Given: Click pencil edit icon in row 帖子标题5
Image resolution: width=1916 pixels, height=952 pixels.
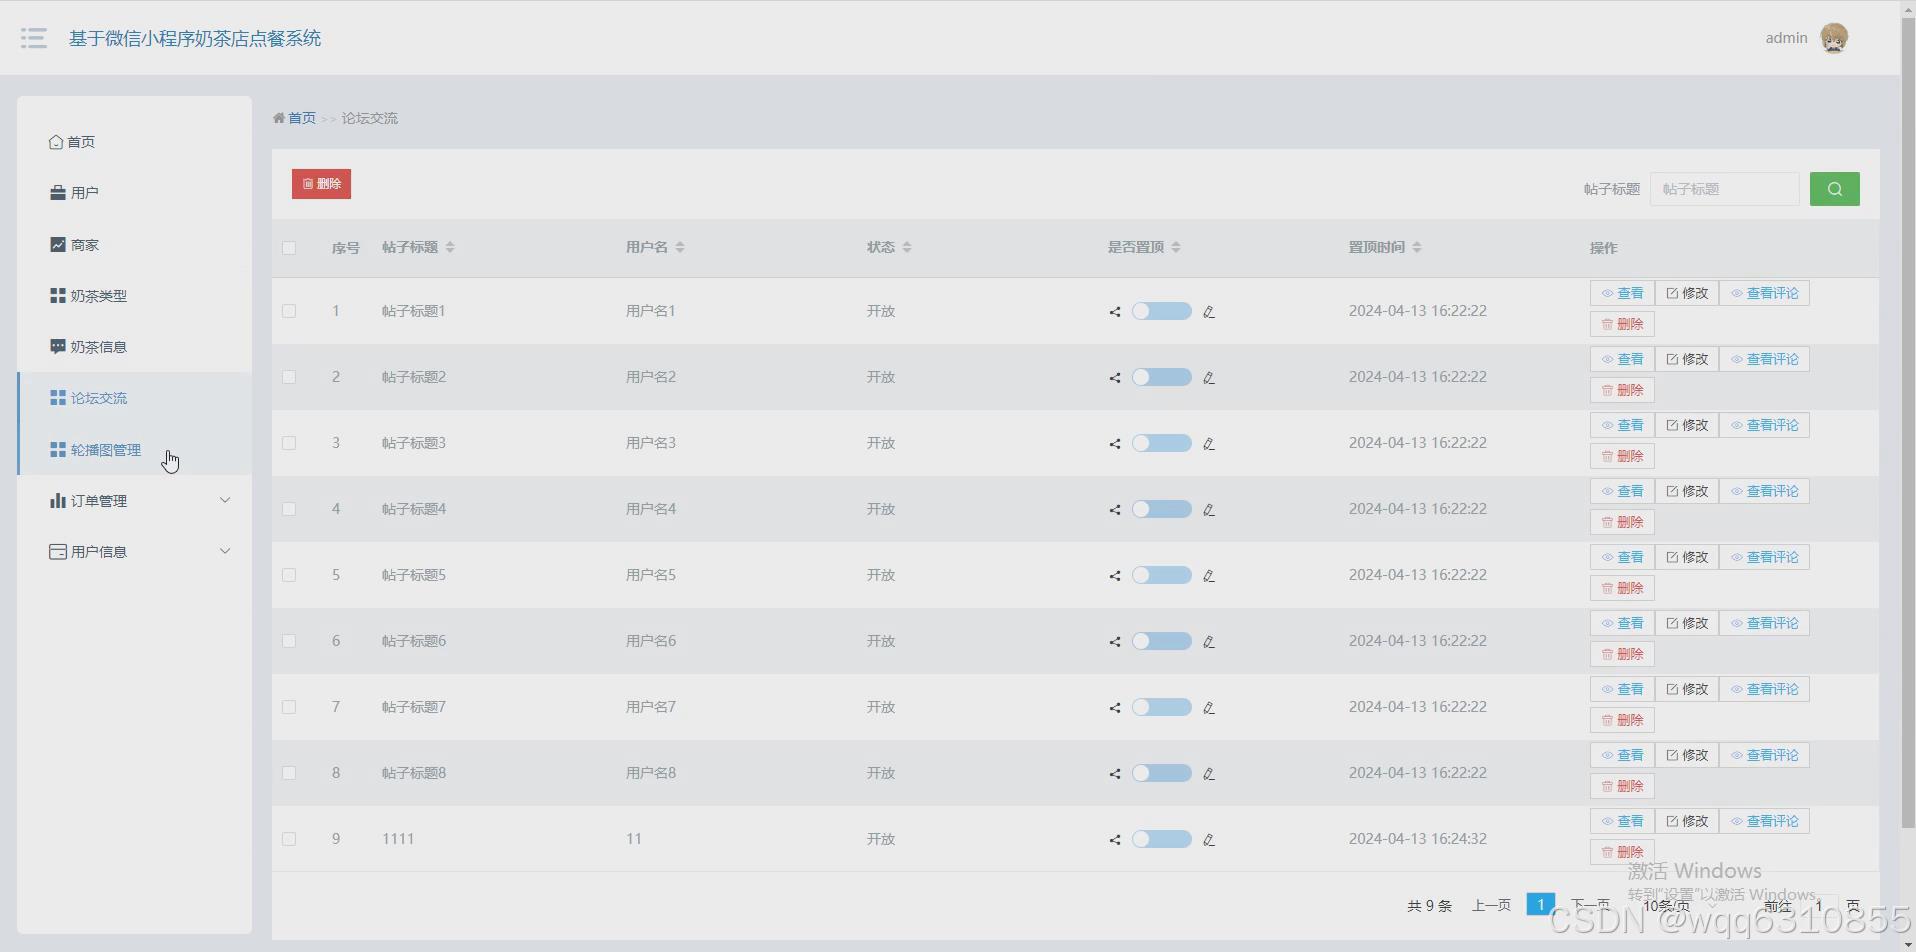Looking at the screenshot, I should tap(1209, 576).
